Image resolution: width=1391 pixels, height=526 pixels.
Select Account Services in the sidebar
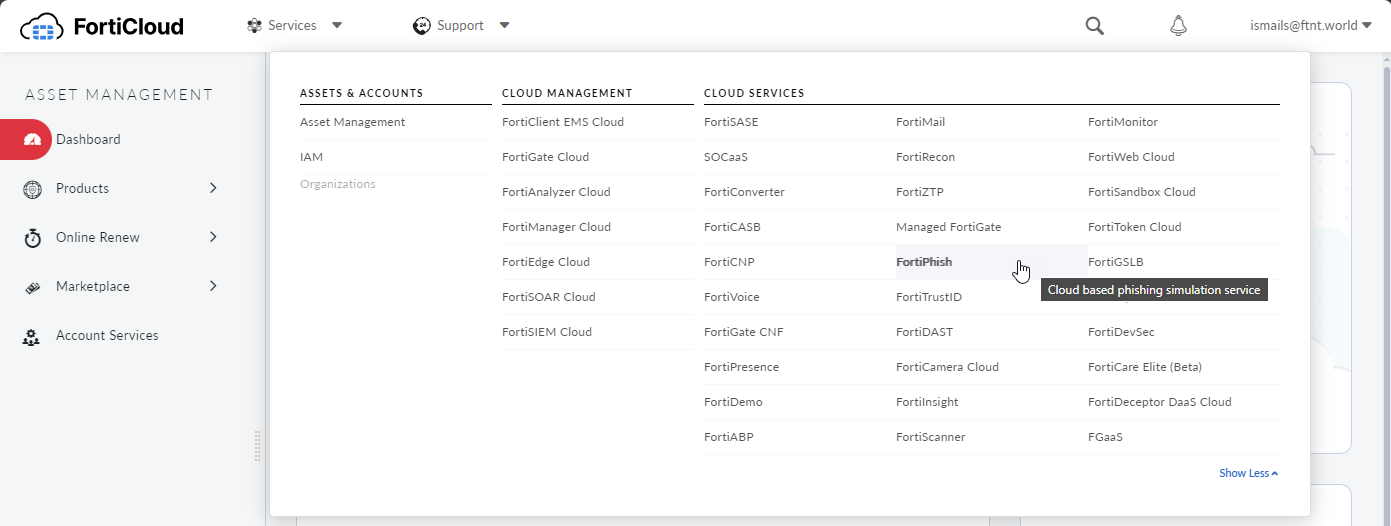[x=107, y=336]
